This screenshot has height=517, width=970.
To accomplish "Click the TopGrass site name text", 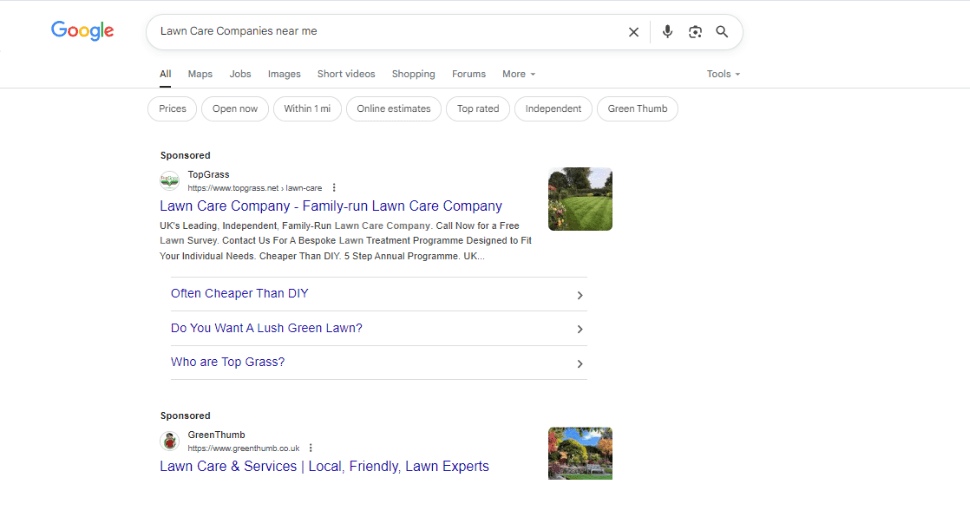I will 208,174.
